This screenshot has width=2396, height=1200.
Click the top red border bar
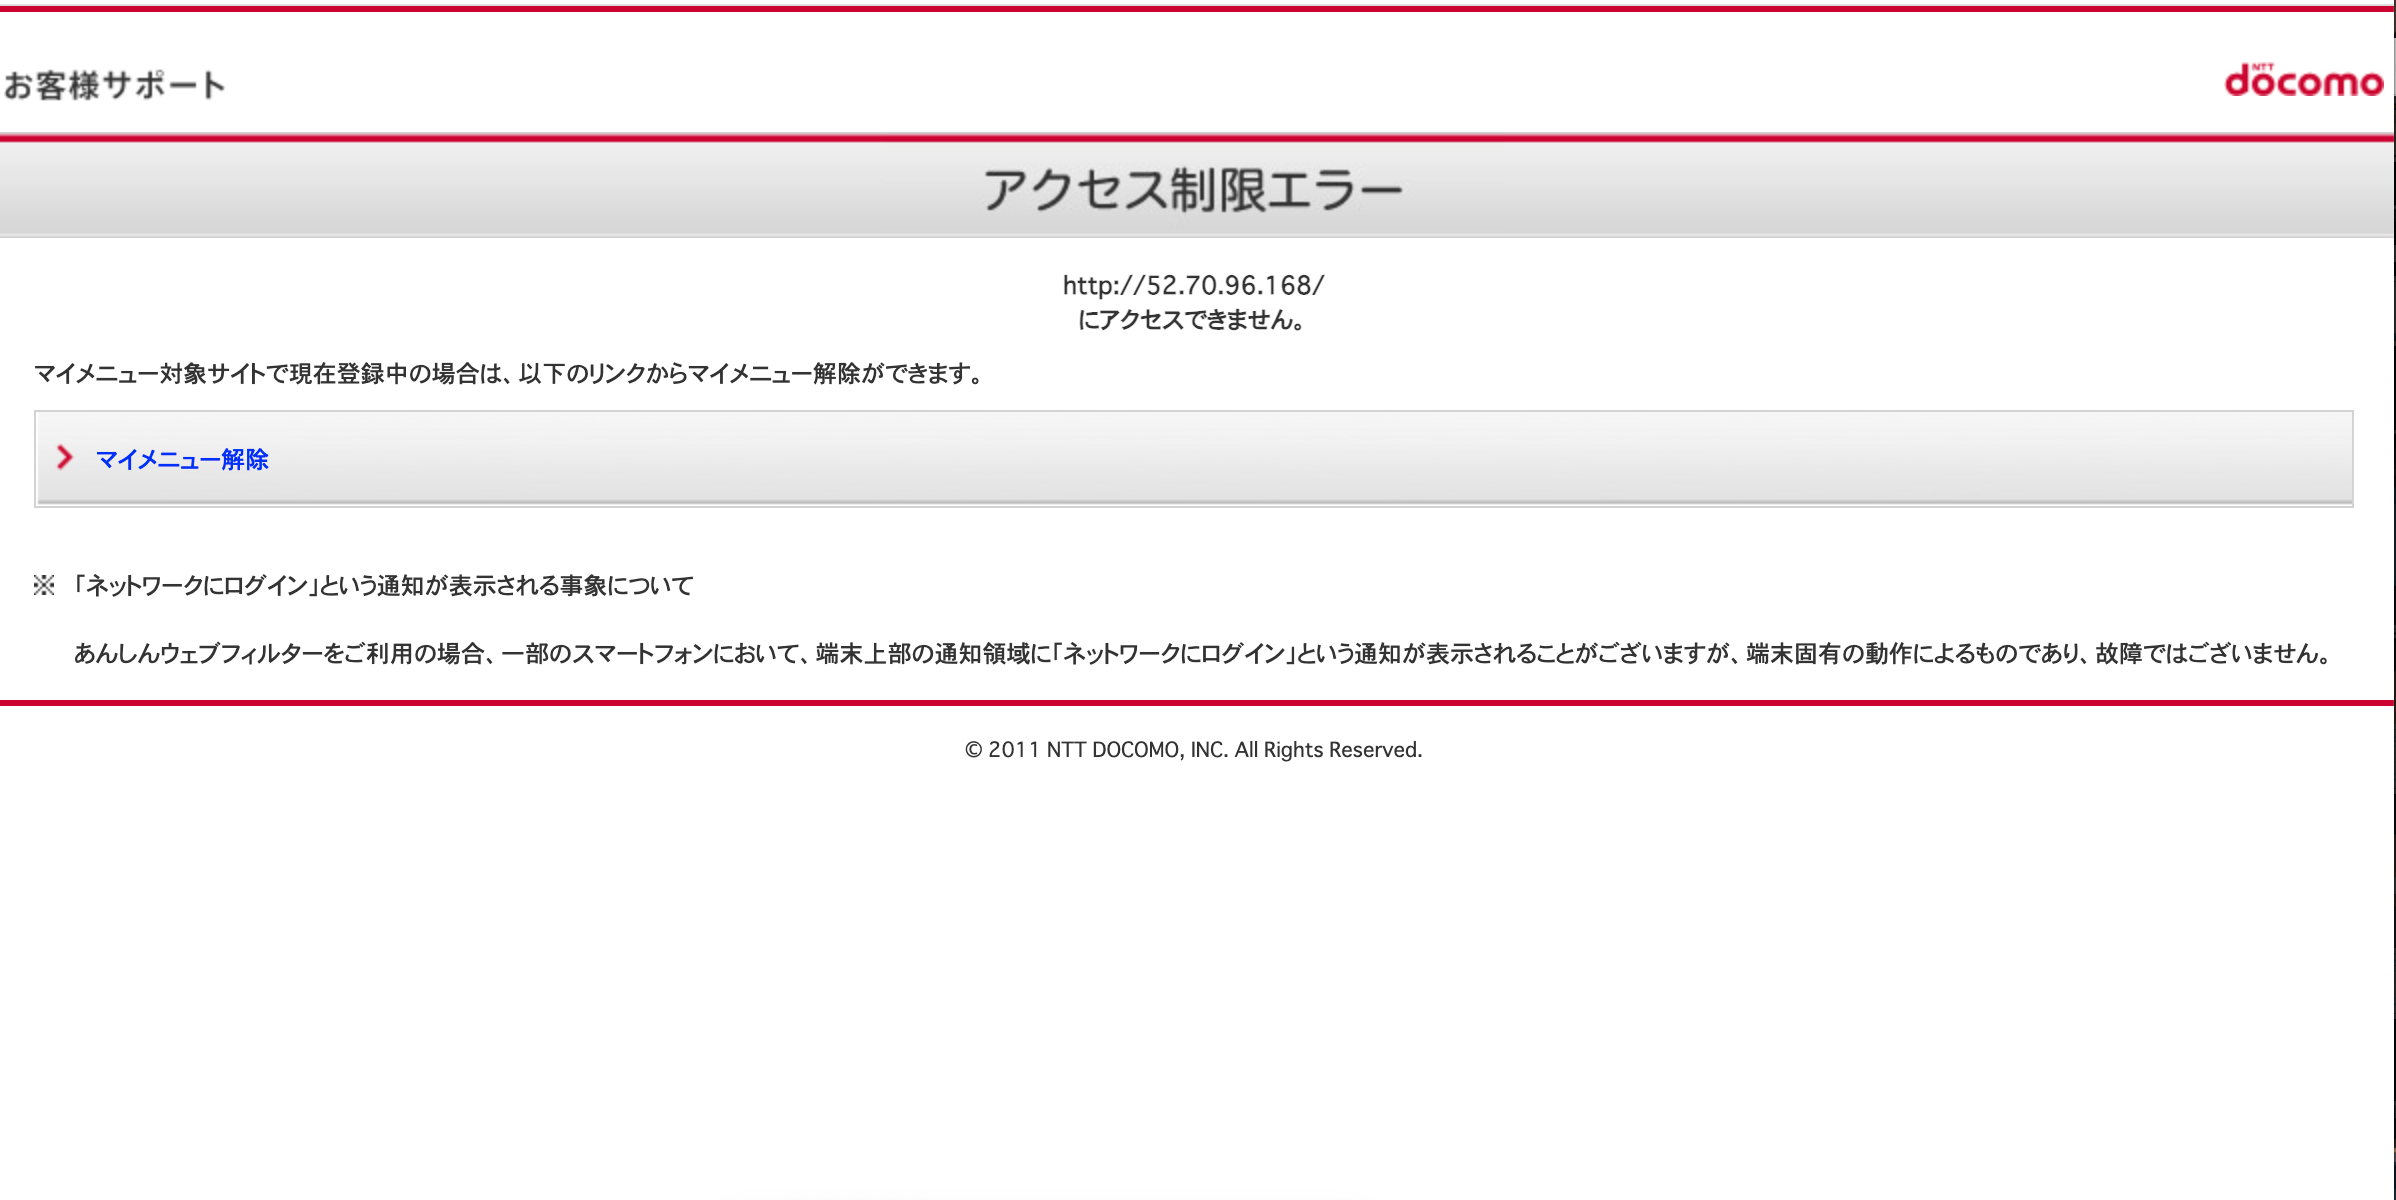click(x=1198, y=7)
